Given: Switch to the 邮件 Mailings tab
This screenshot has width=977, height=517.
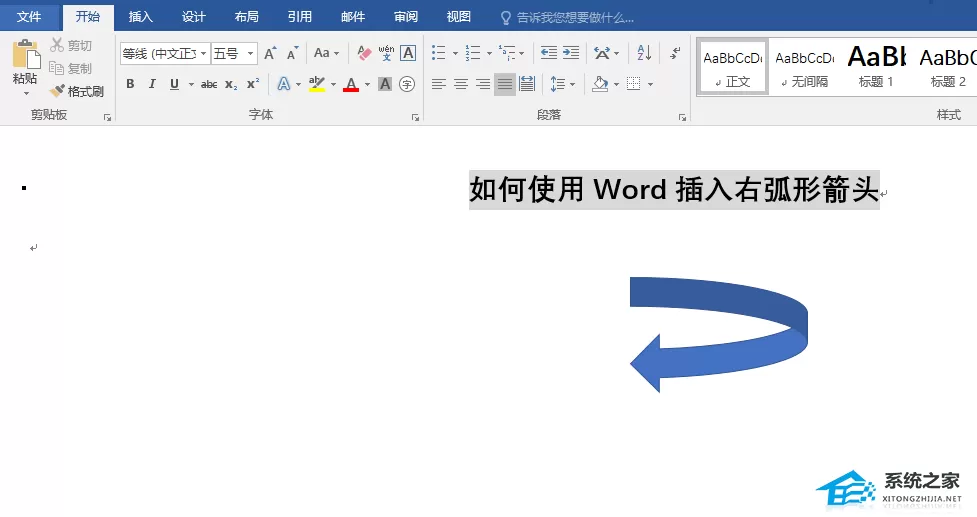Looking at the screenshot, I should [353, 17].
